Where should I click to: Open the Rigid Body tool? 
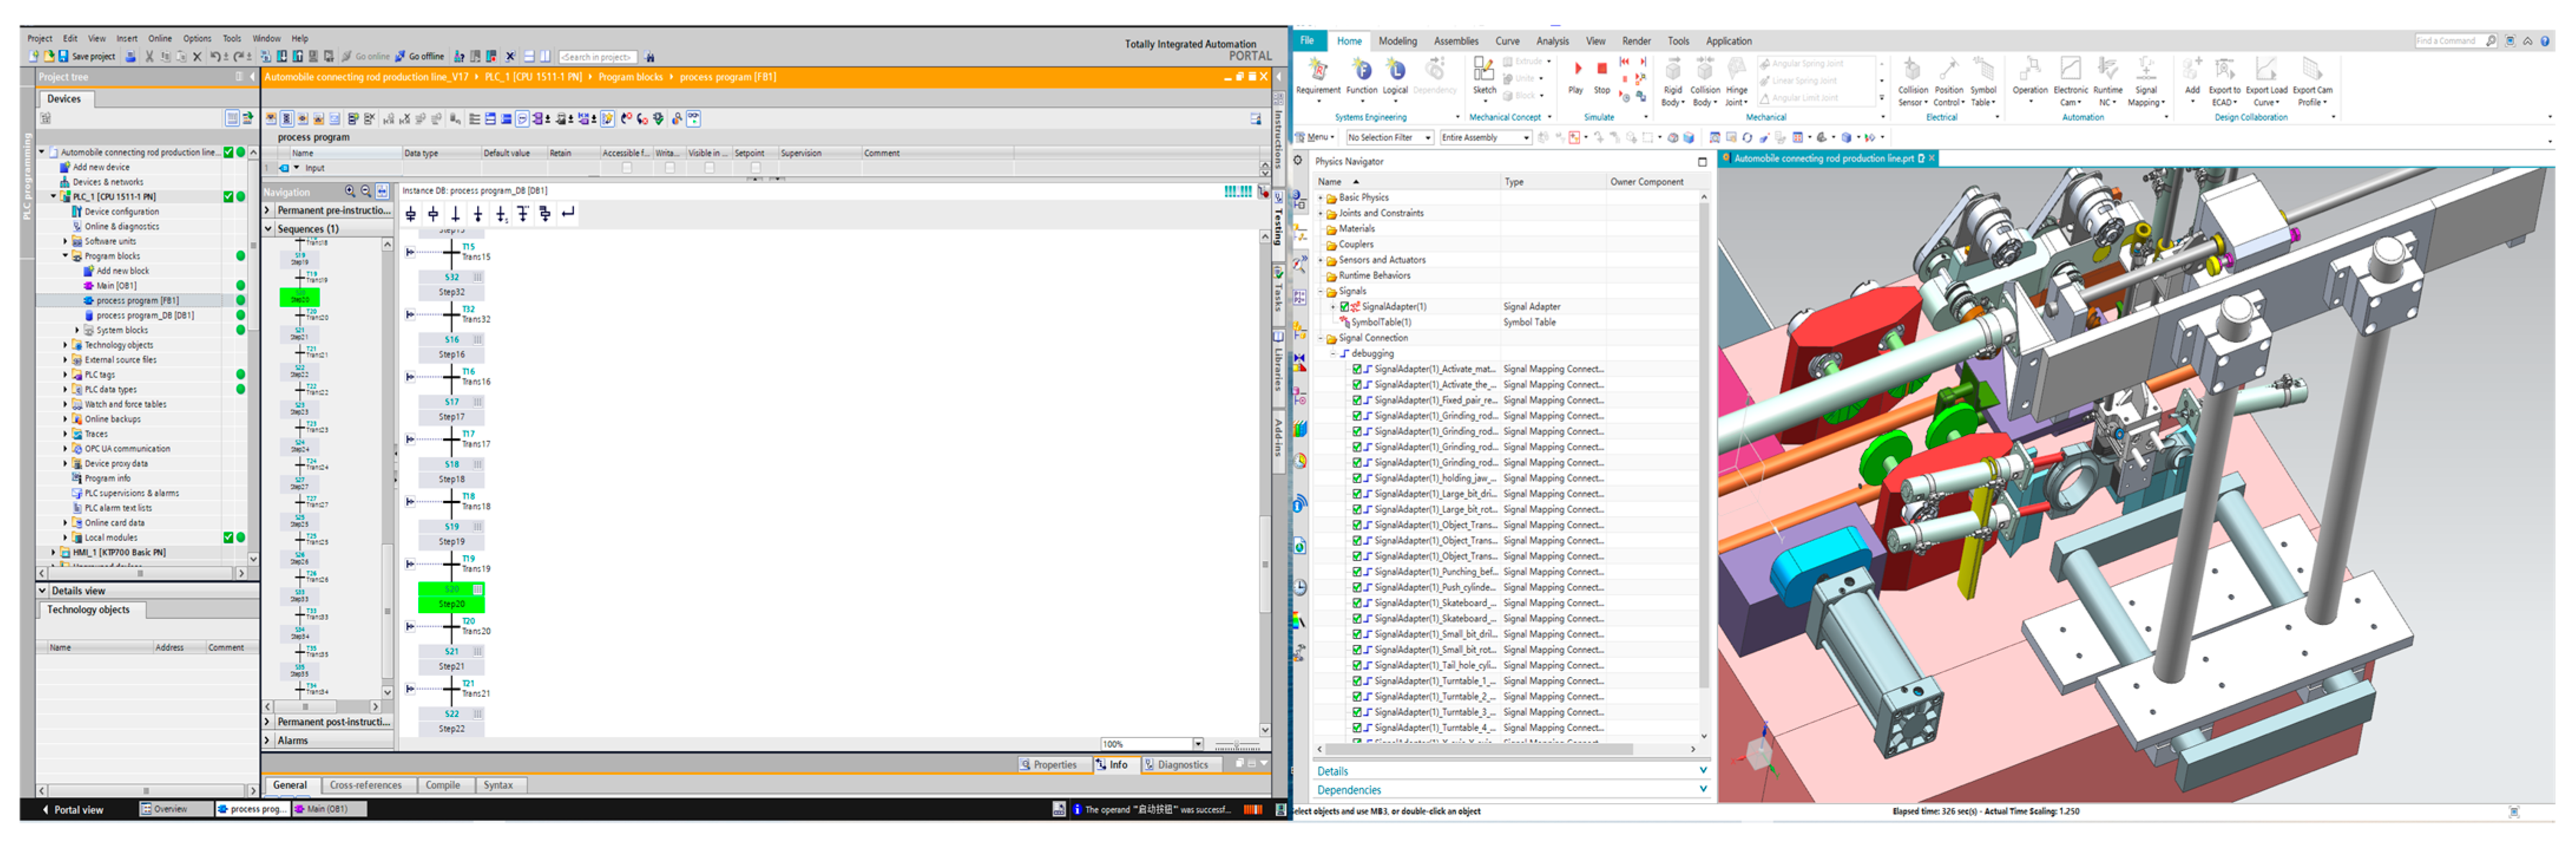(x=1672, y=72)
